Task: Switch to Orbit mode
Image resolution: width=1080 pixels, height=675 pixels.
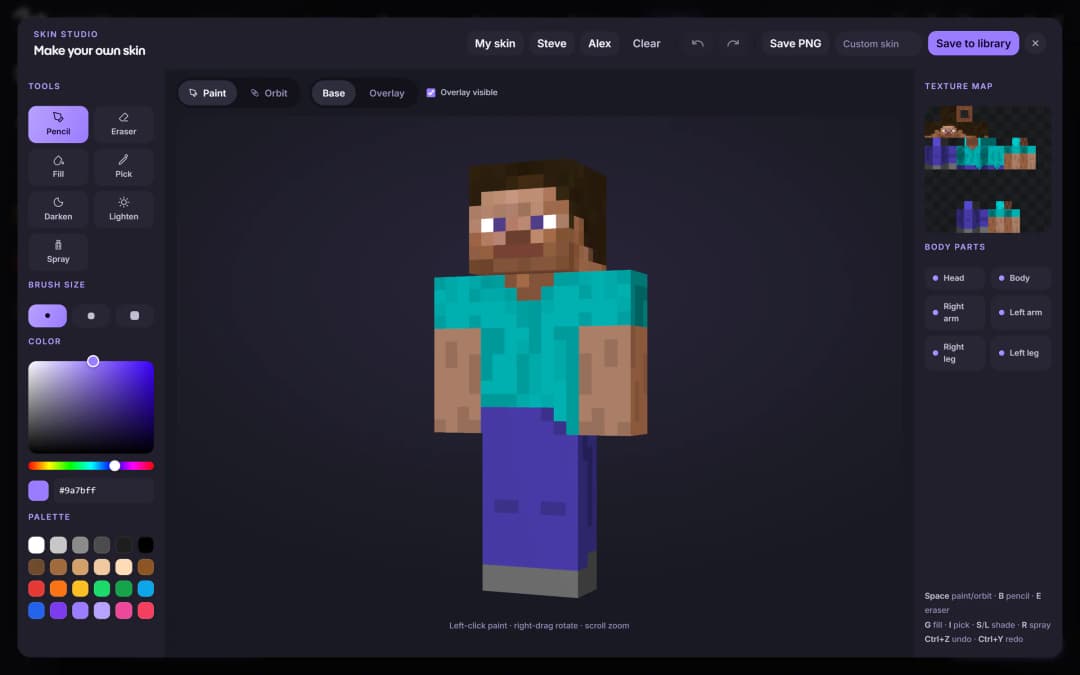Action: click(x=269, y=93)
